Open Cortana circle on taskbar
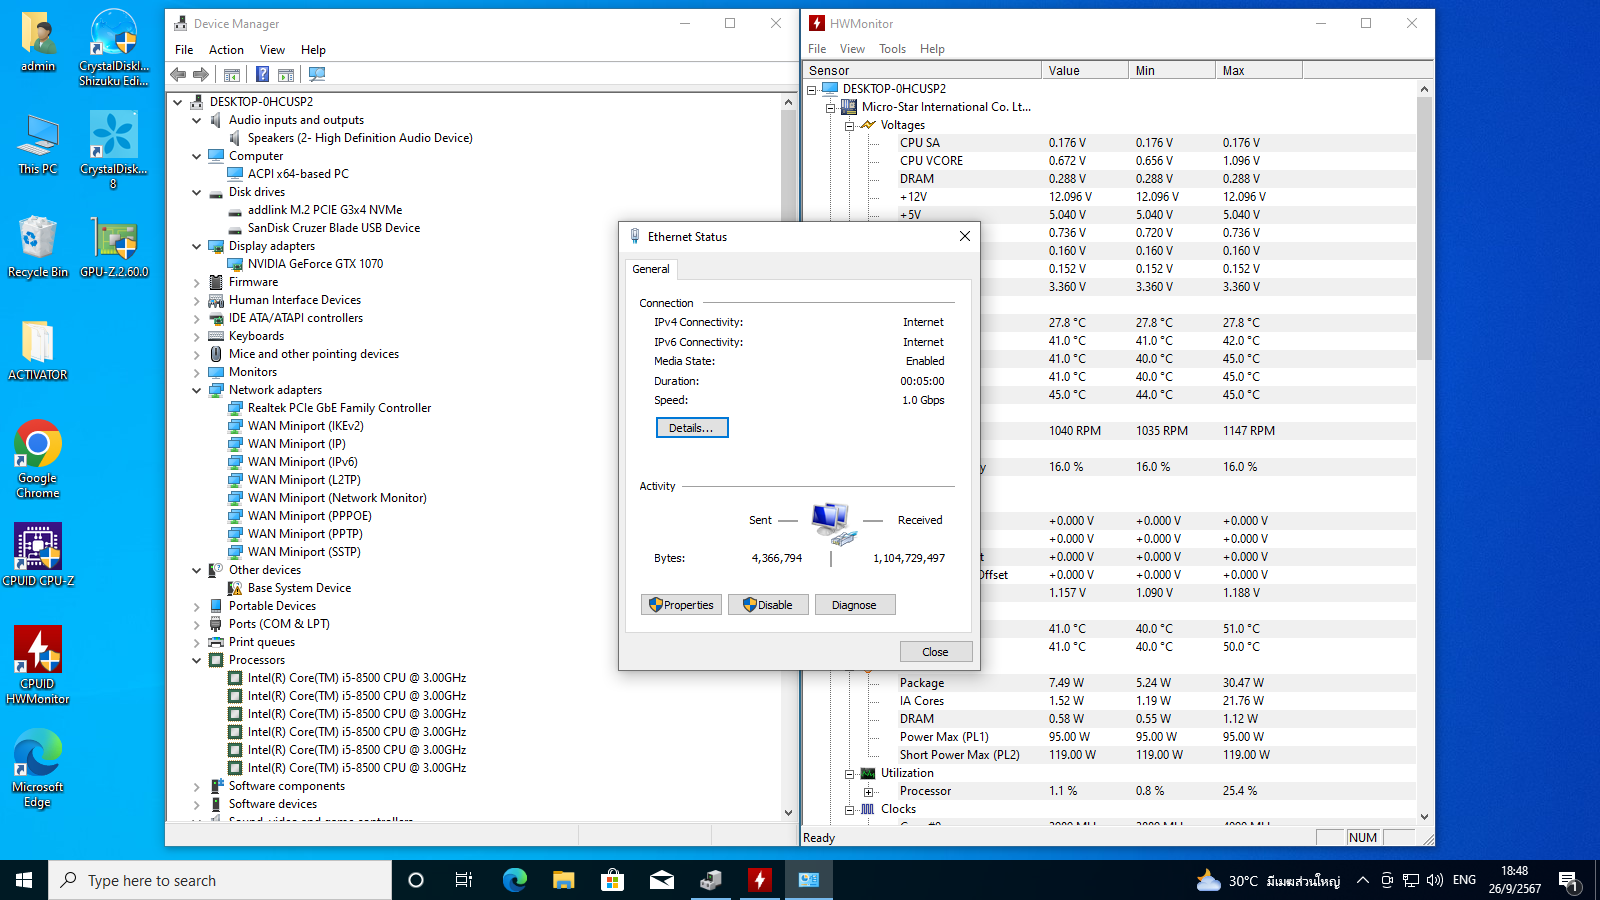 [416, 880]
